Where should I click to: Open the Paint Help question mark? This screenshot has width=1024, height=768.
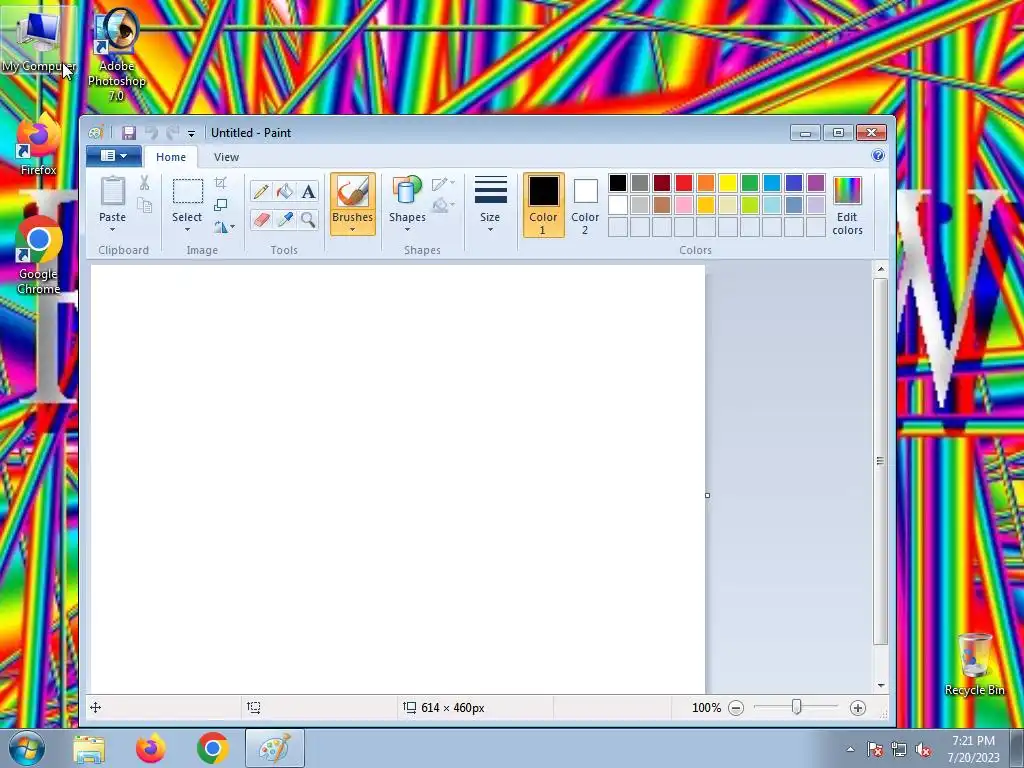pos(878,155)
